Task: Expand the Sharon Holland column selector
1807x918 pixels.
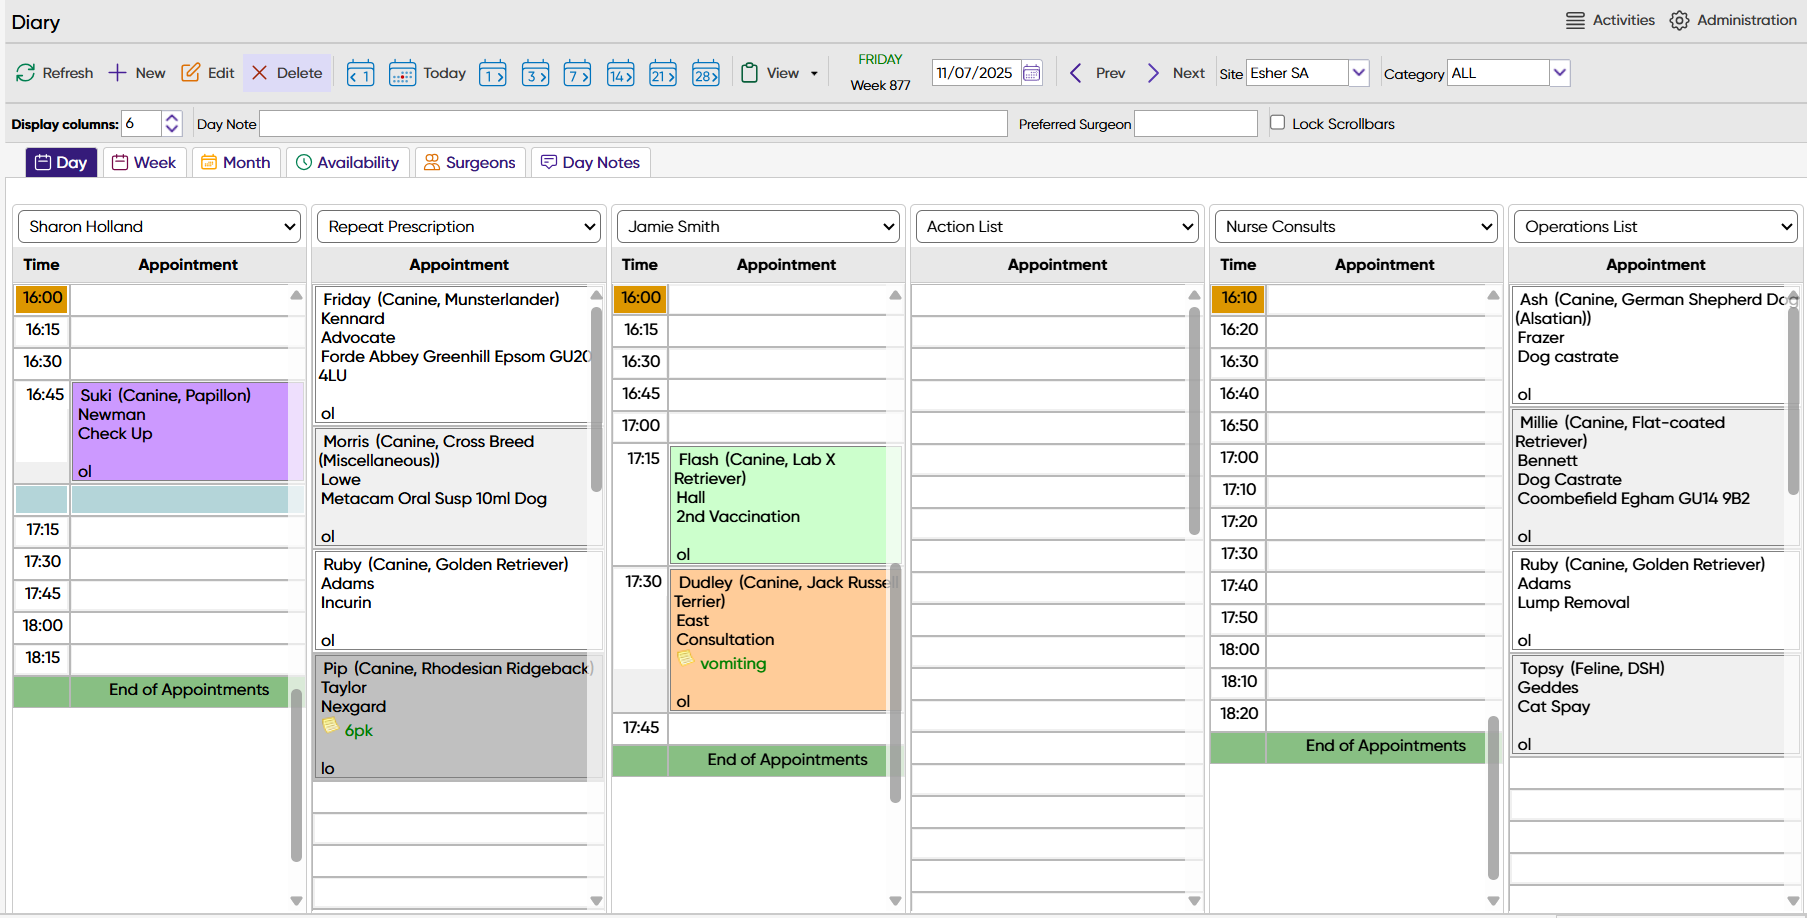Action: tap(159, 227)
